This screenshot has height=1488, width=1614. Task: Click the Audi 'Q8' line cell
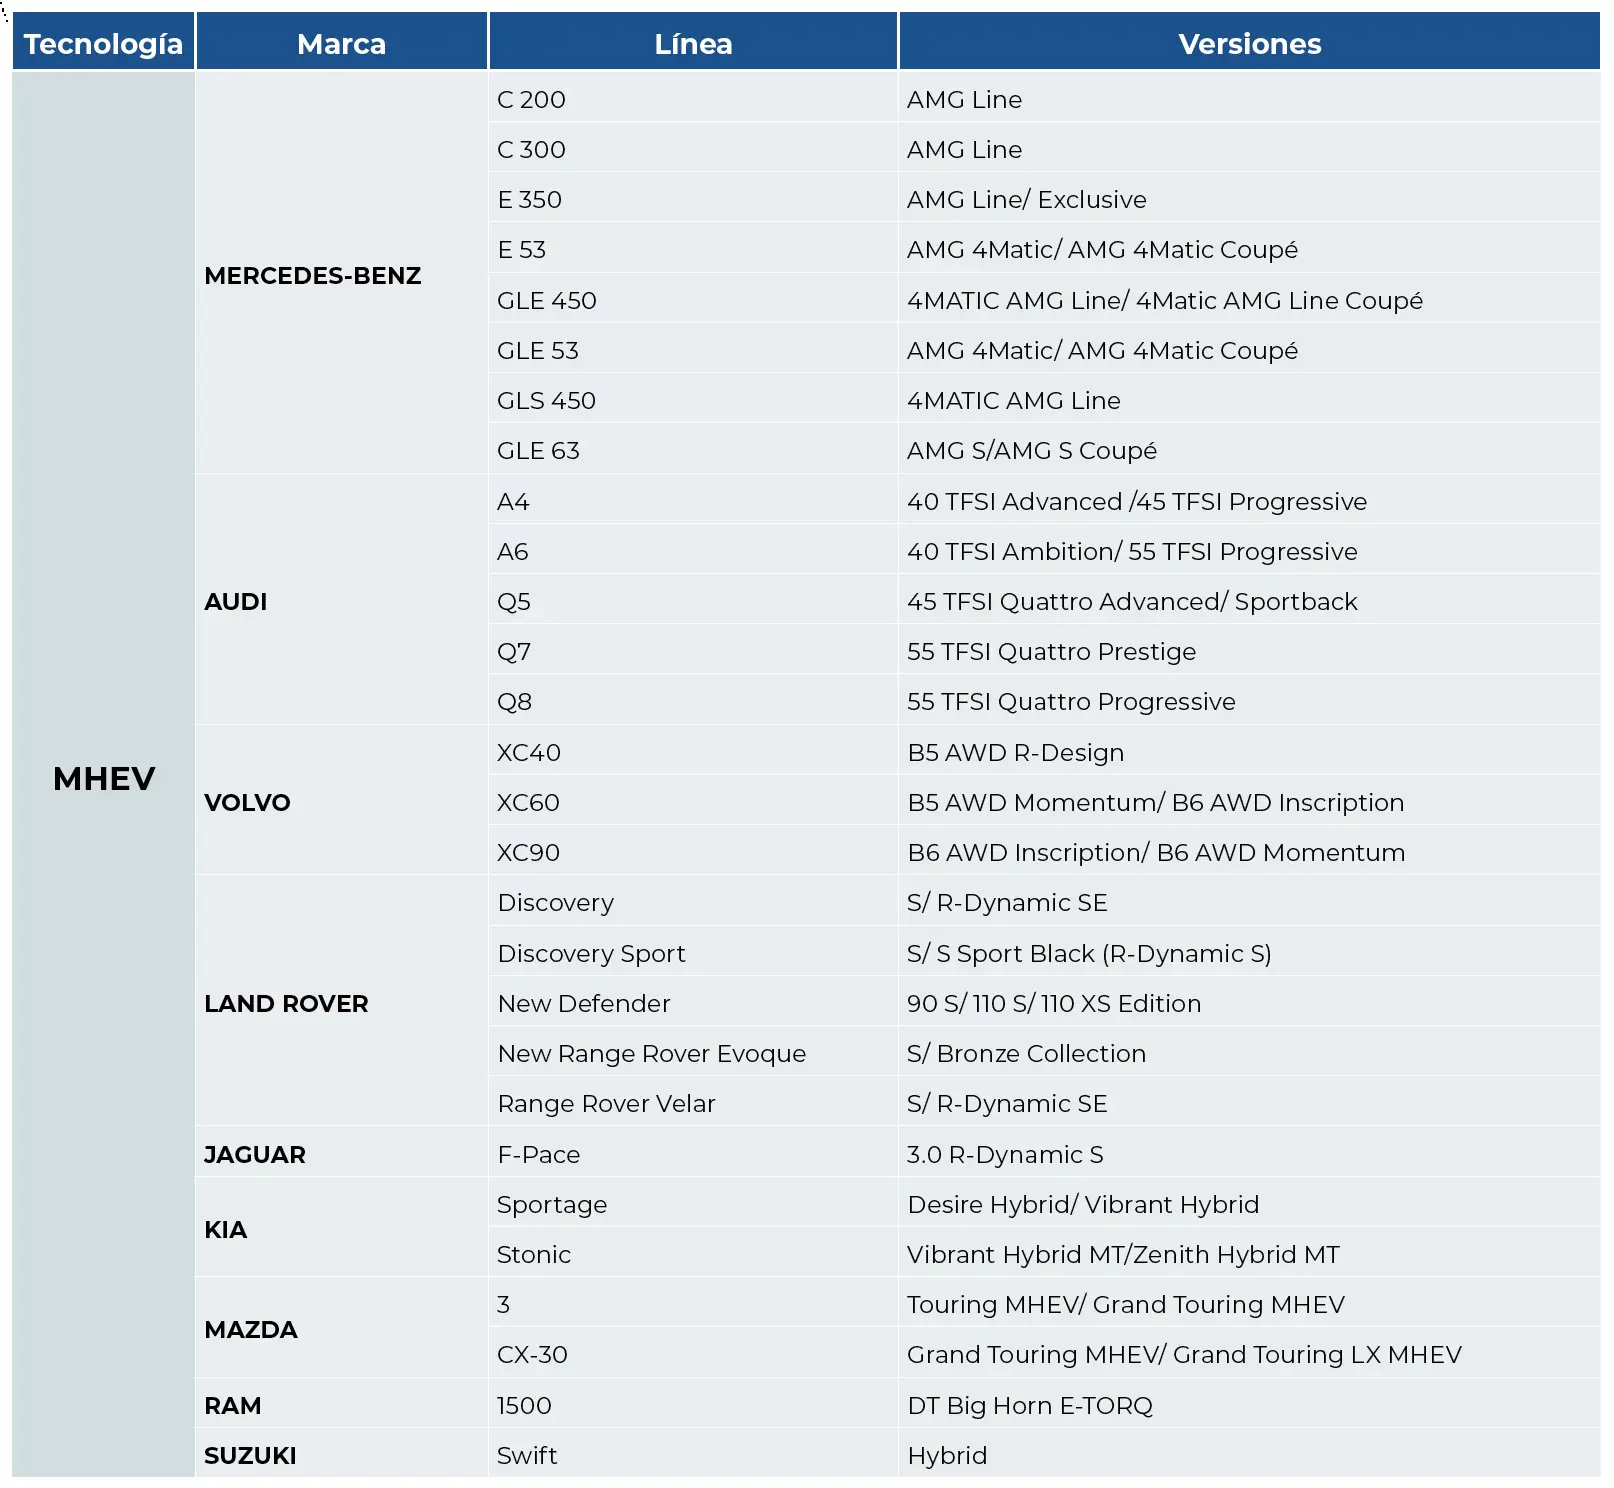[693, 701]
